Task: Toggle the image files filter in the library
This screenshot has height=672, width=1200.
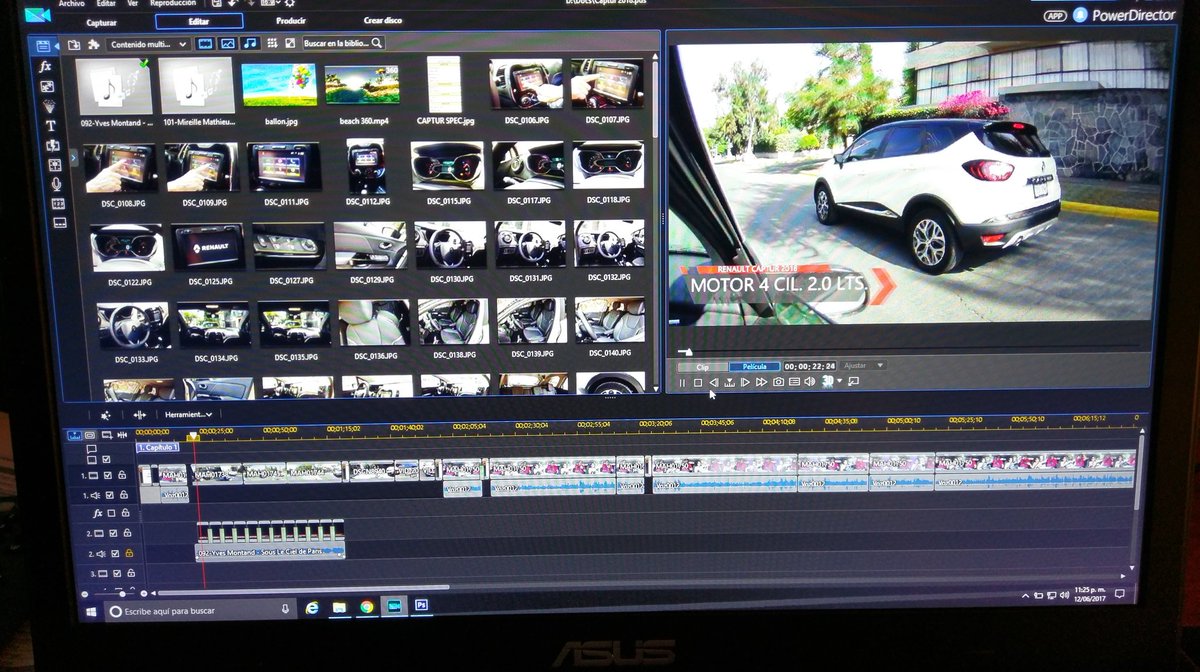Action: pyautogui.click(x=227, y=43)
